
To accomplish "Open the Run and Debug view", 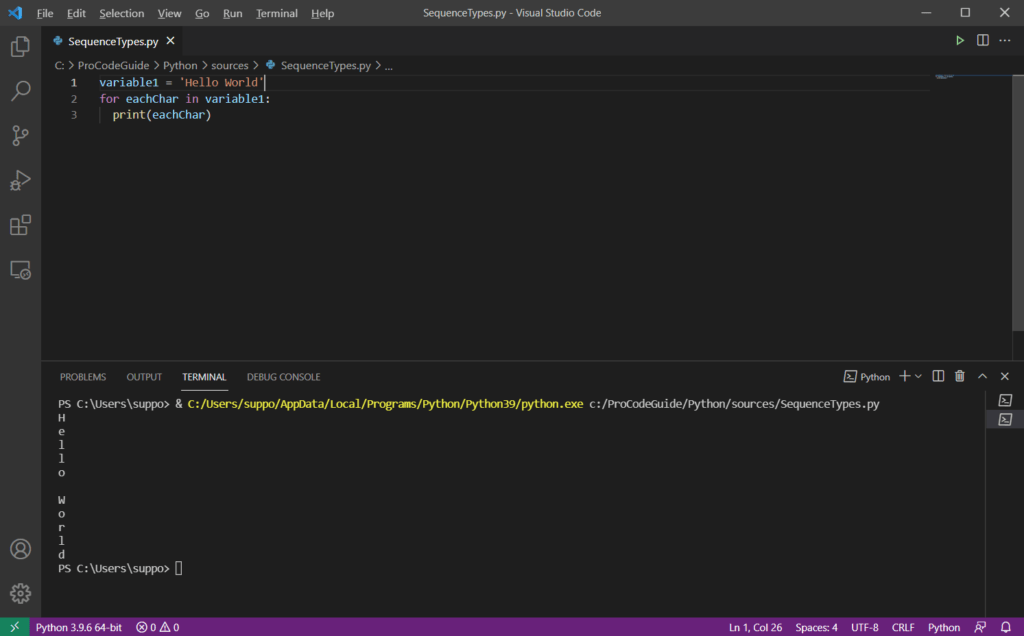I will tap(20, 180).
